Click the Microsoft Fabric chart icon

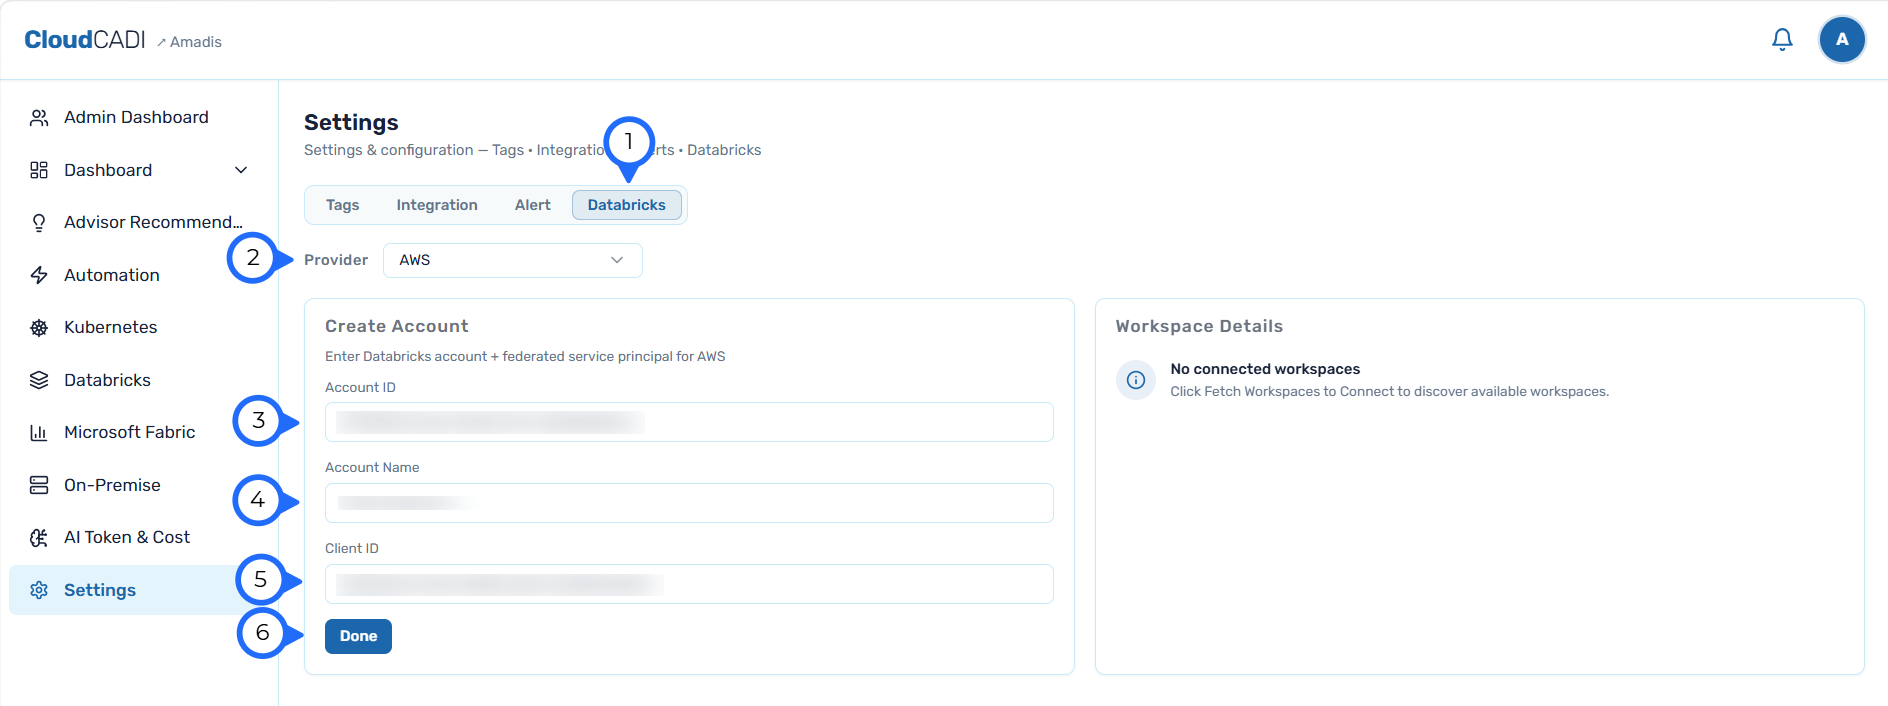pos(39,433)
